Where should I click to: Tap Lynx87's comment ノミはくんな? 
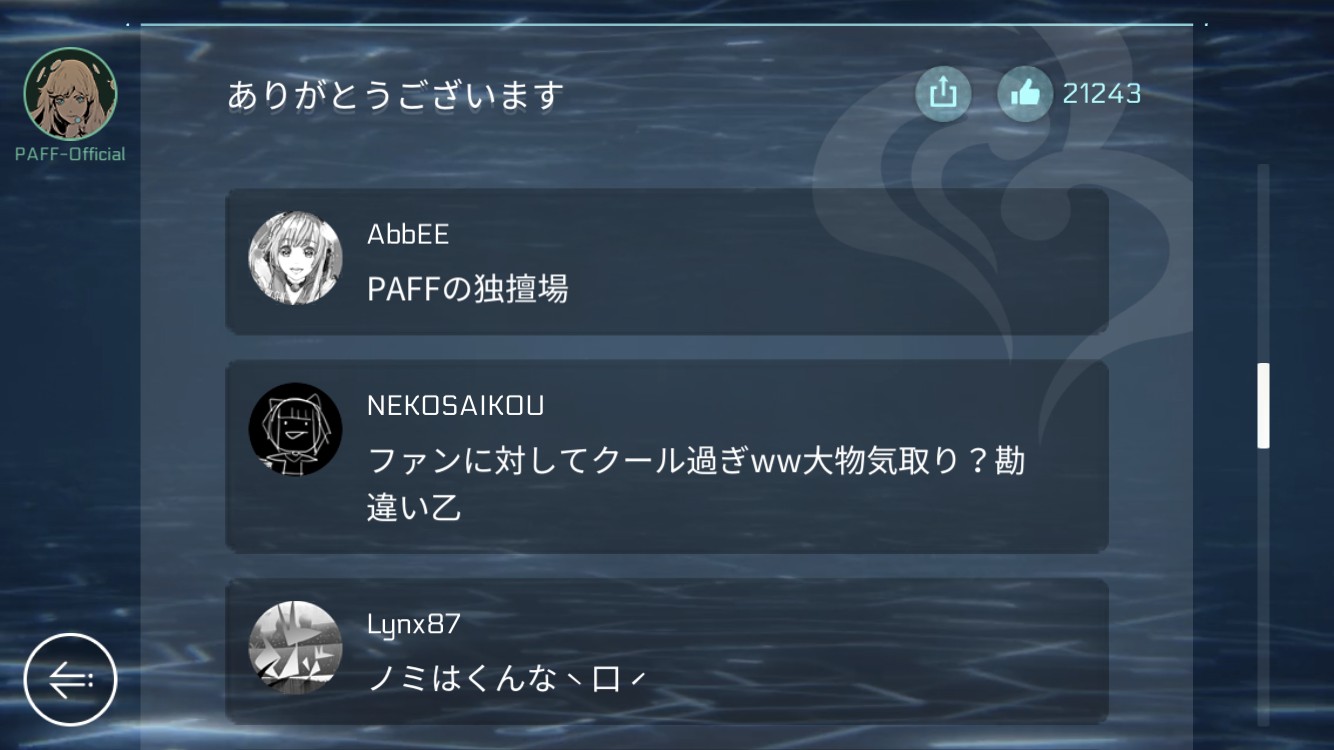click(507, 680)
